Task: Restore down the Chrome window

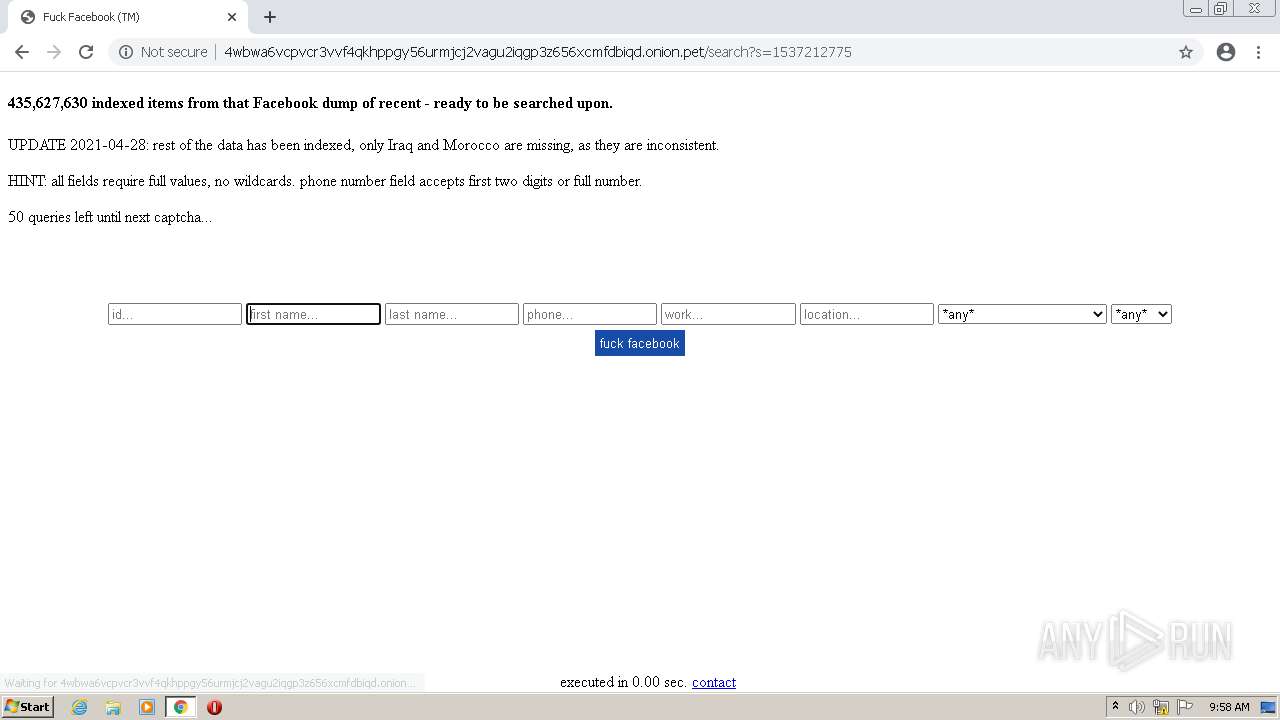Action: point(1221,9)
